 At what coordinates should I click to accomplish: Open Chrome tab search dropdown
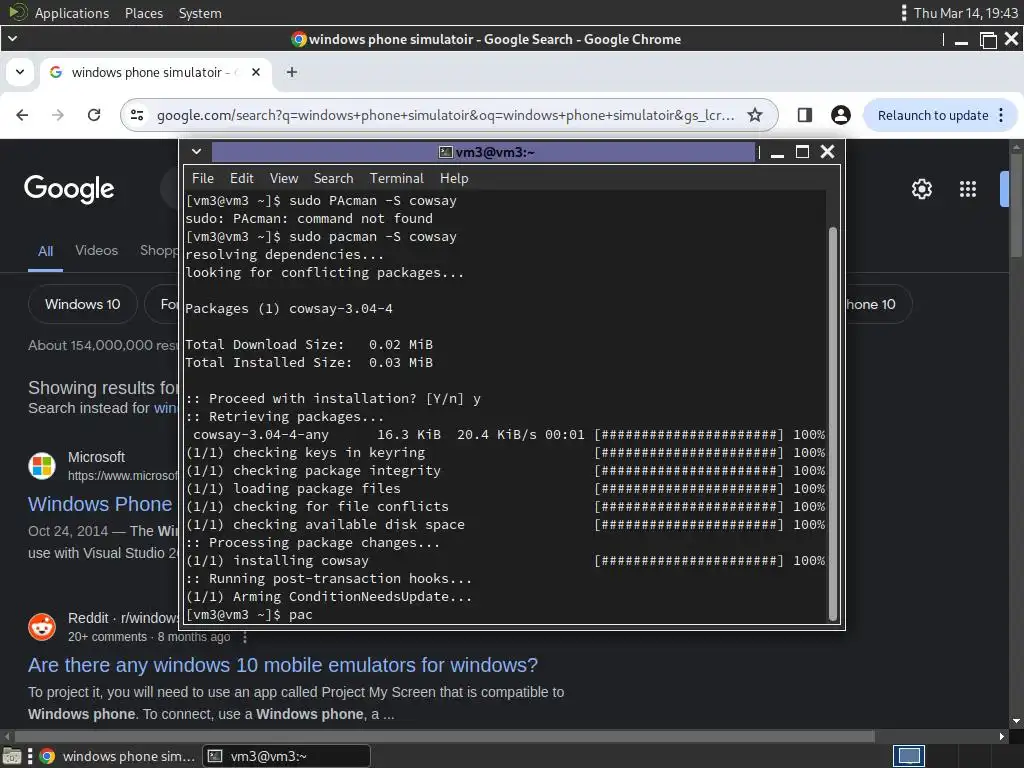20,72
